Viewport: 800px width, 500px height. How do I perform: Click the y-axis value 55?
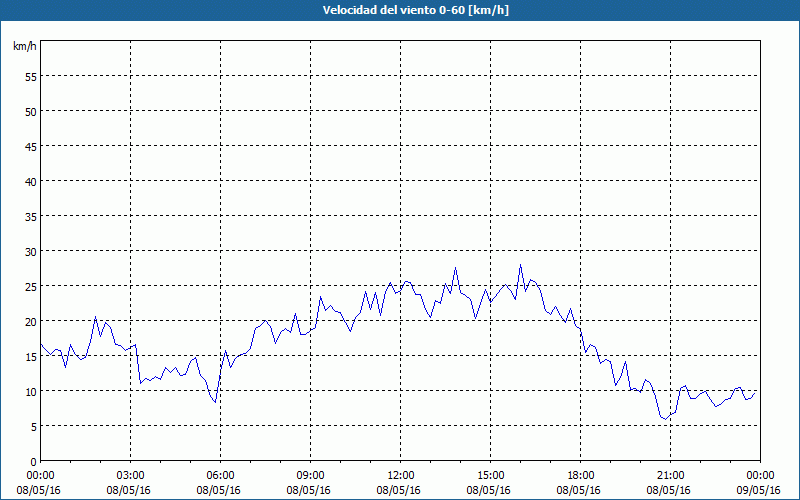31,77
